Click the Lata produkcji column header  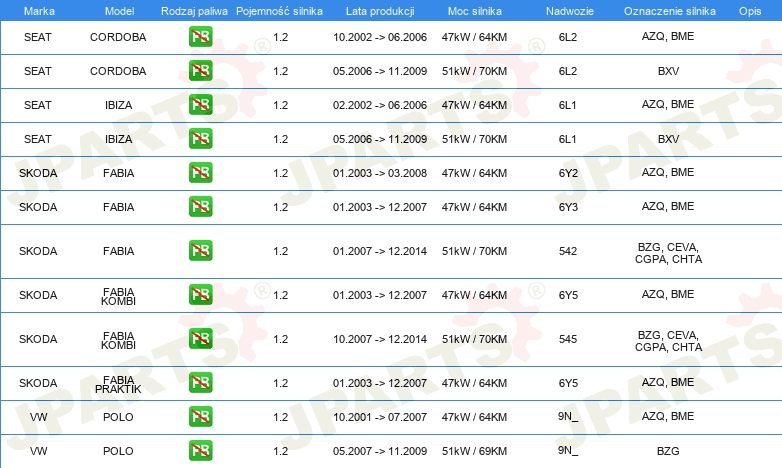[380, 11]
